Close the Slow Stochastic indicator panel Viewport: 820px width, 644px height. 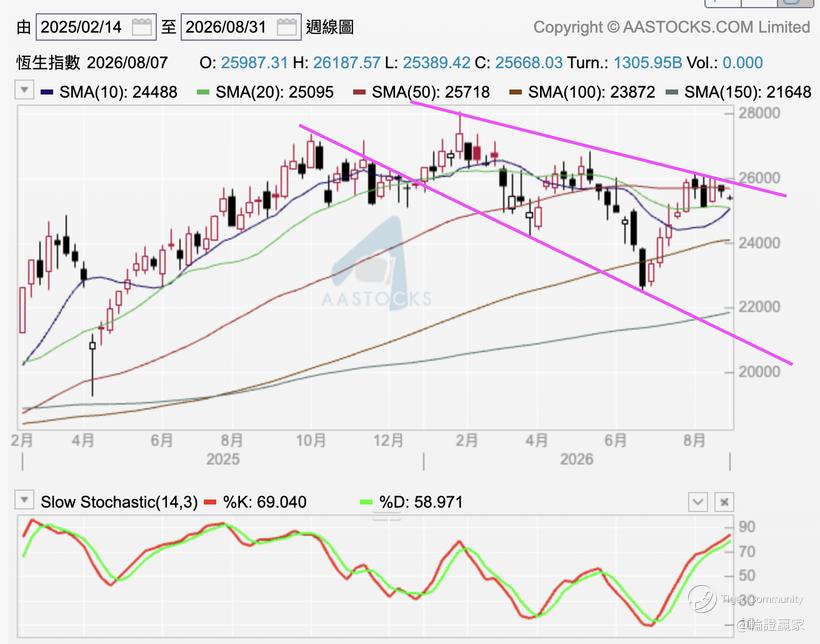point(724,502)
